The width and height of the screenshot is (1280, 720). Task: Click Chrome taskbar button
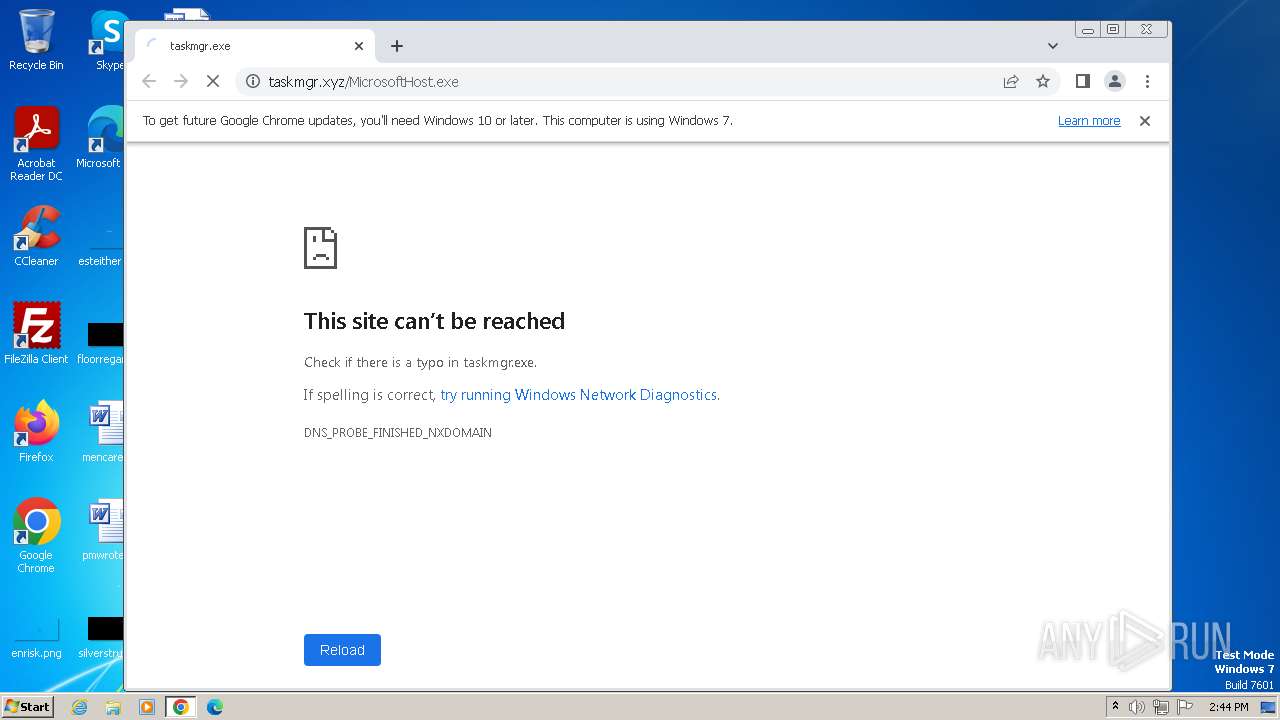point(180,707)
